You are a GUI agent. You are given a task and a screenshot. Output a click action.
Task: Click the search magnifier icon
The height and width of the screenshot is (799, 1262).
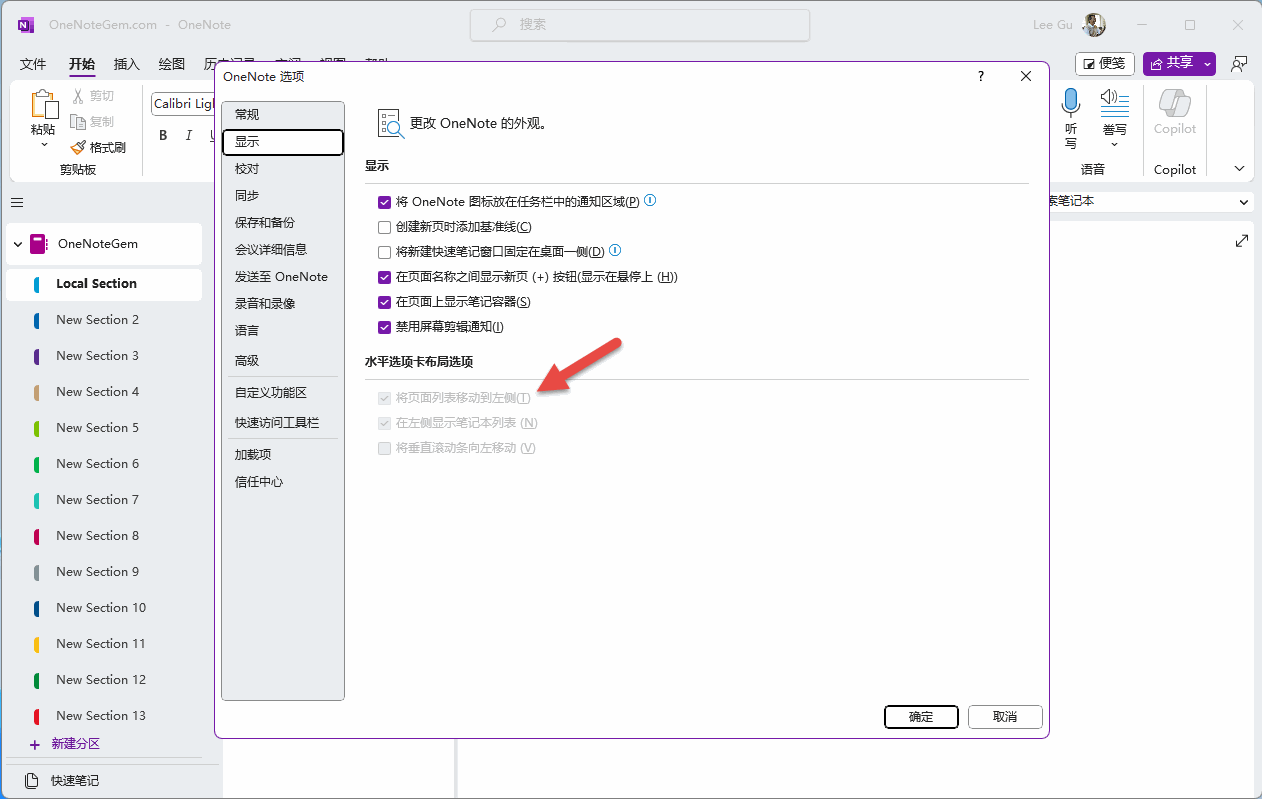pos(500,25)
